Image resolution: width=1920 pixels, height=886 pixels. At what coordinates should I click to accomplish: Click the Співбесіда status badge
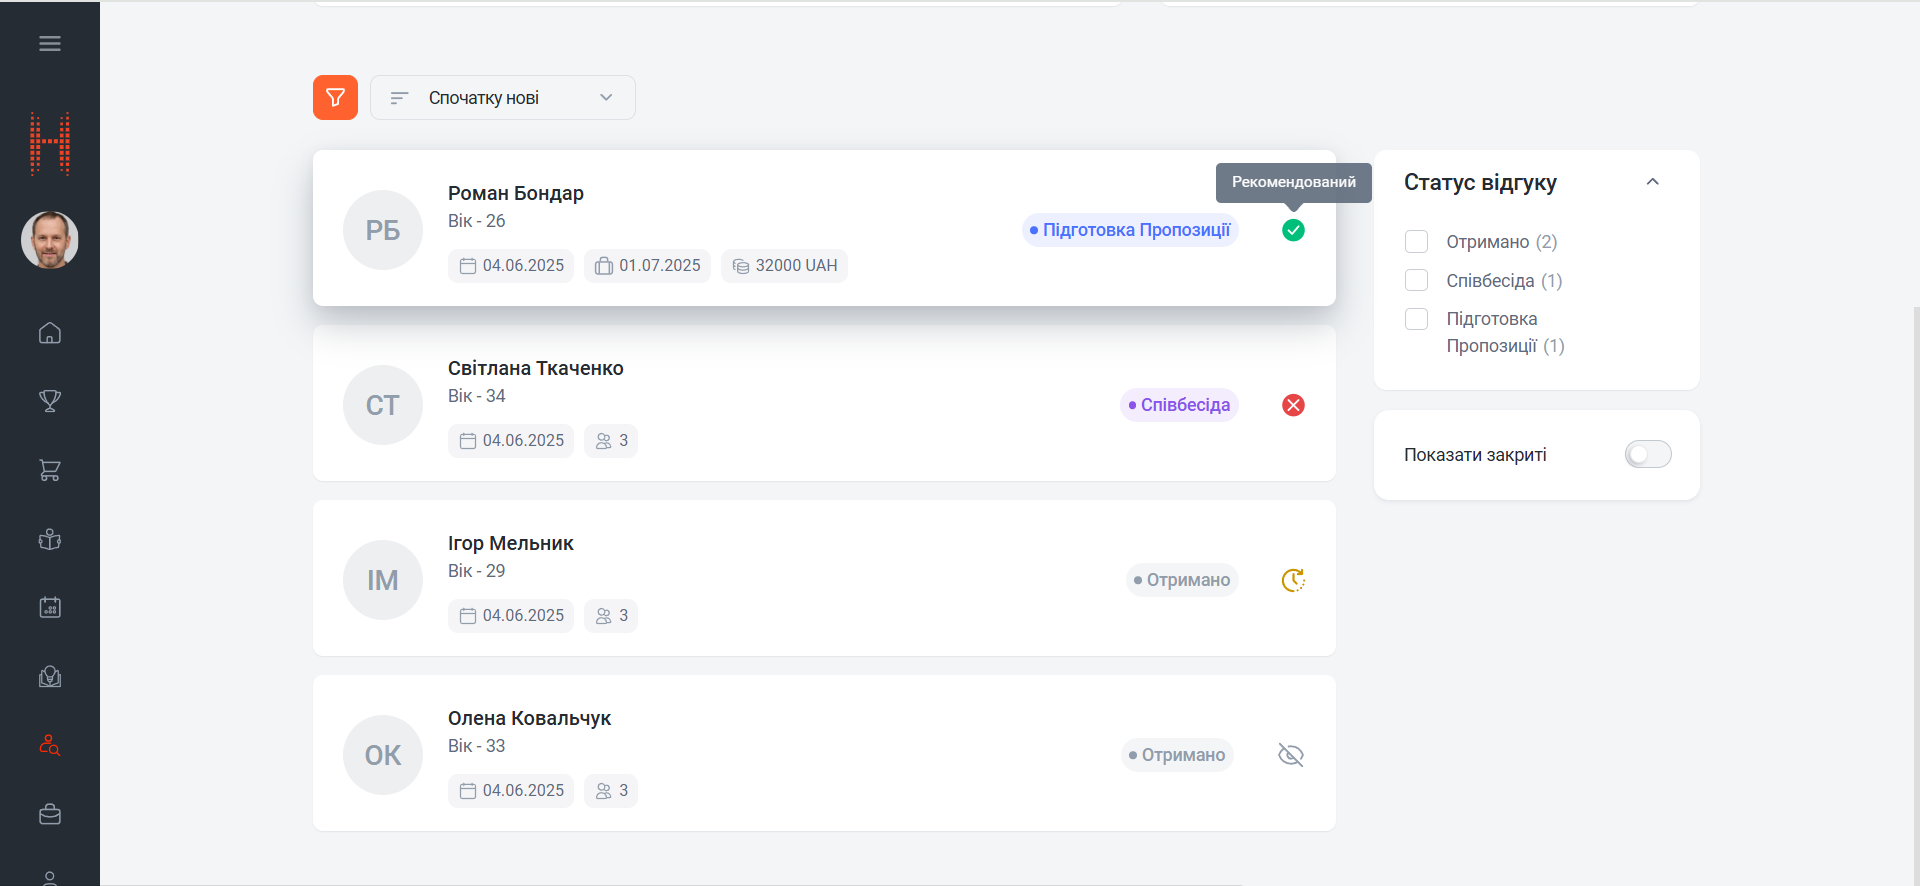point(1179,405)
